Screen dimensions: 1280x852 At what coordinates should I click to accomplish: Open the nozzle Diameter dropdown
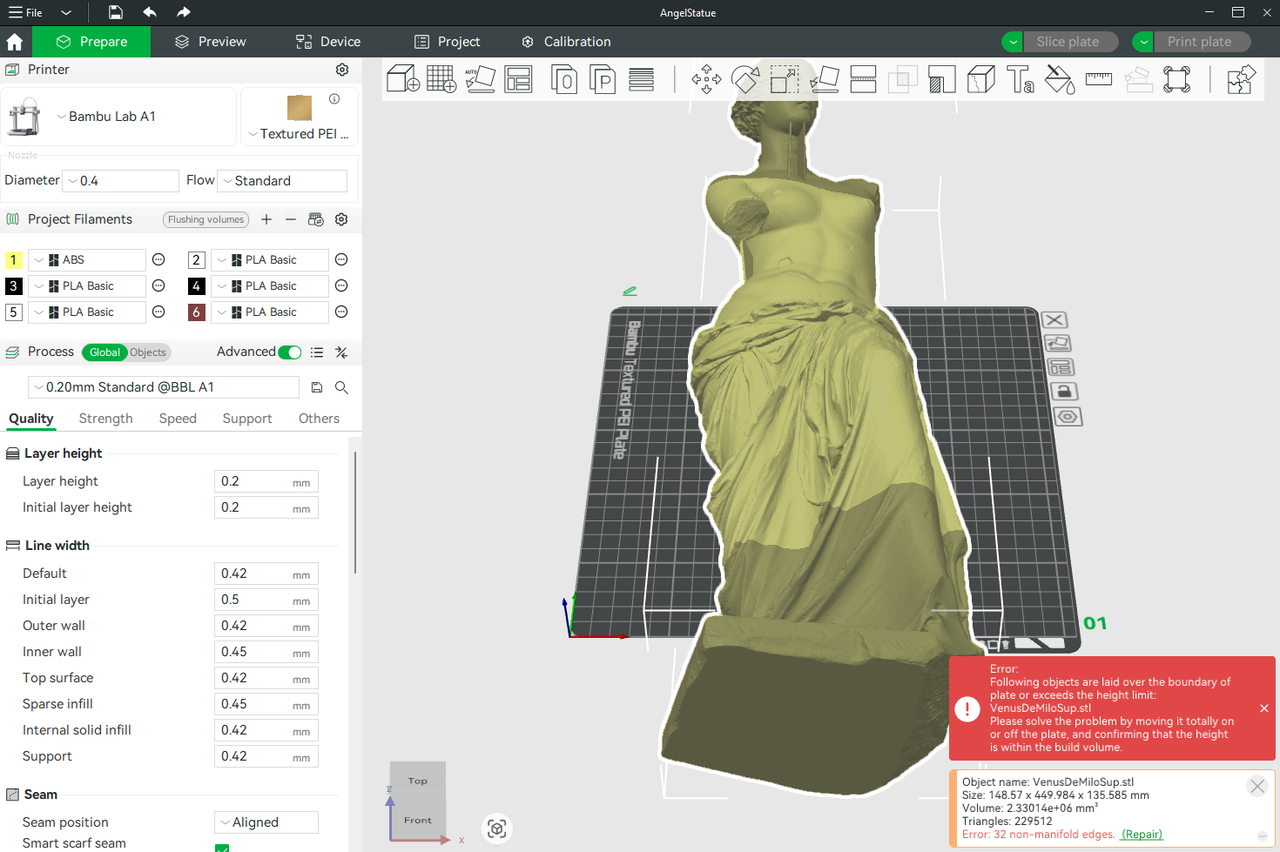[x=120, y=181]
